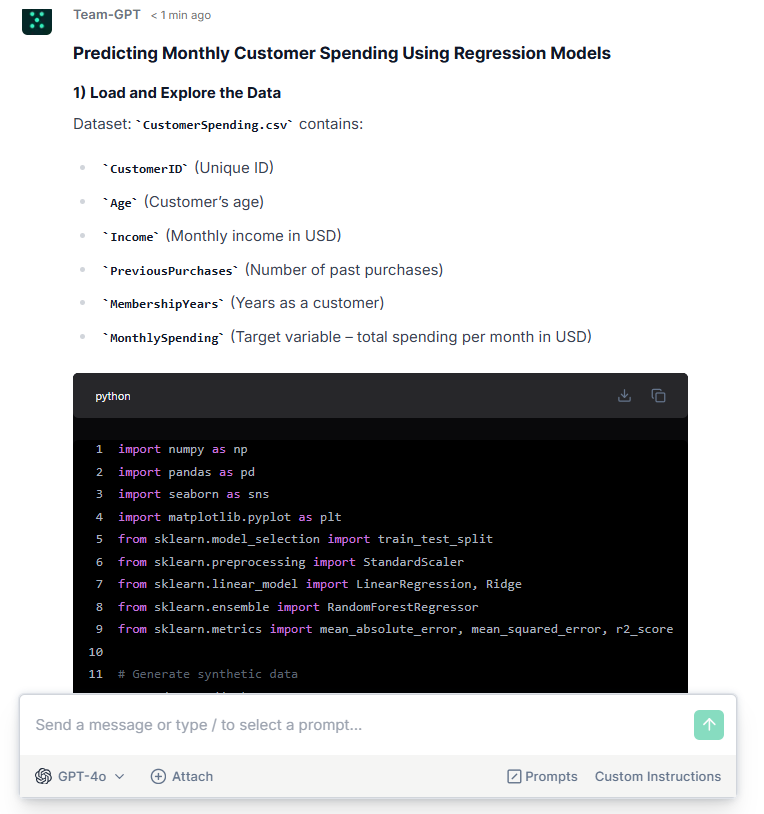Click the OpenAI logo by GPT-4o
The image size is (764, 814).
(44, 776)
